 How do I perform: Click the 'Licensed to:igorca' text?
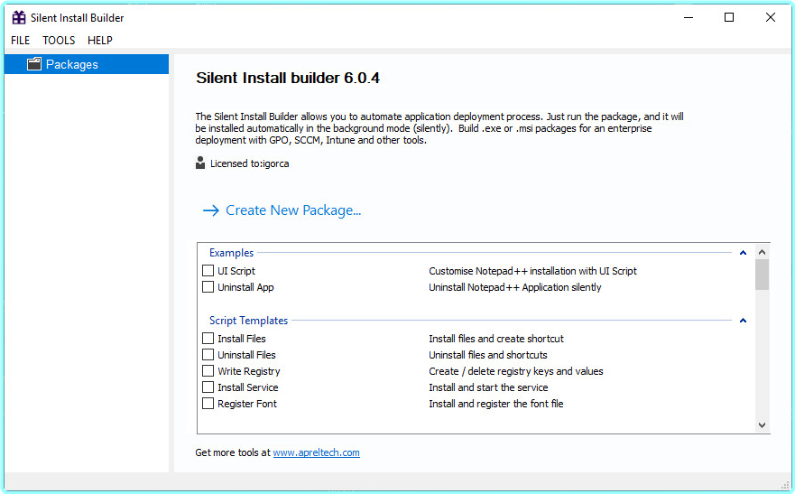(x=249, y=163)
